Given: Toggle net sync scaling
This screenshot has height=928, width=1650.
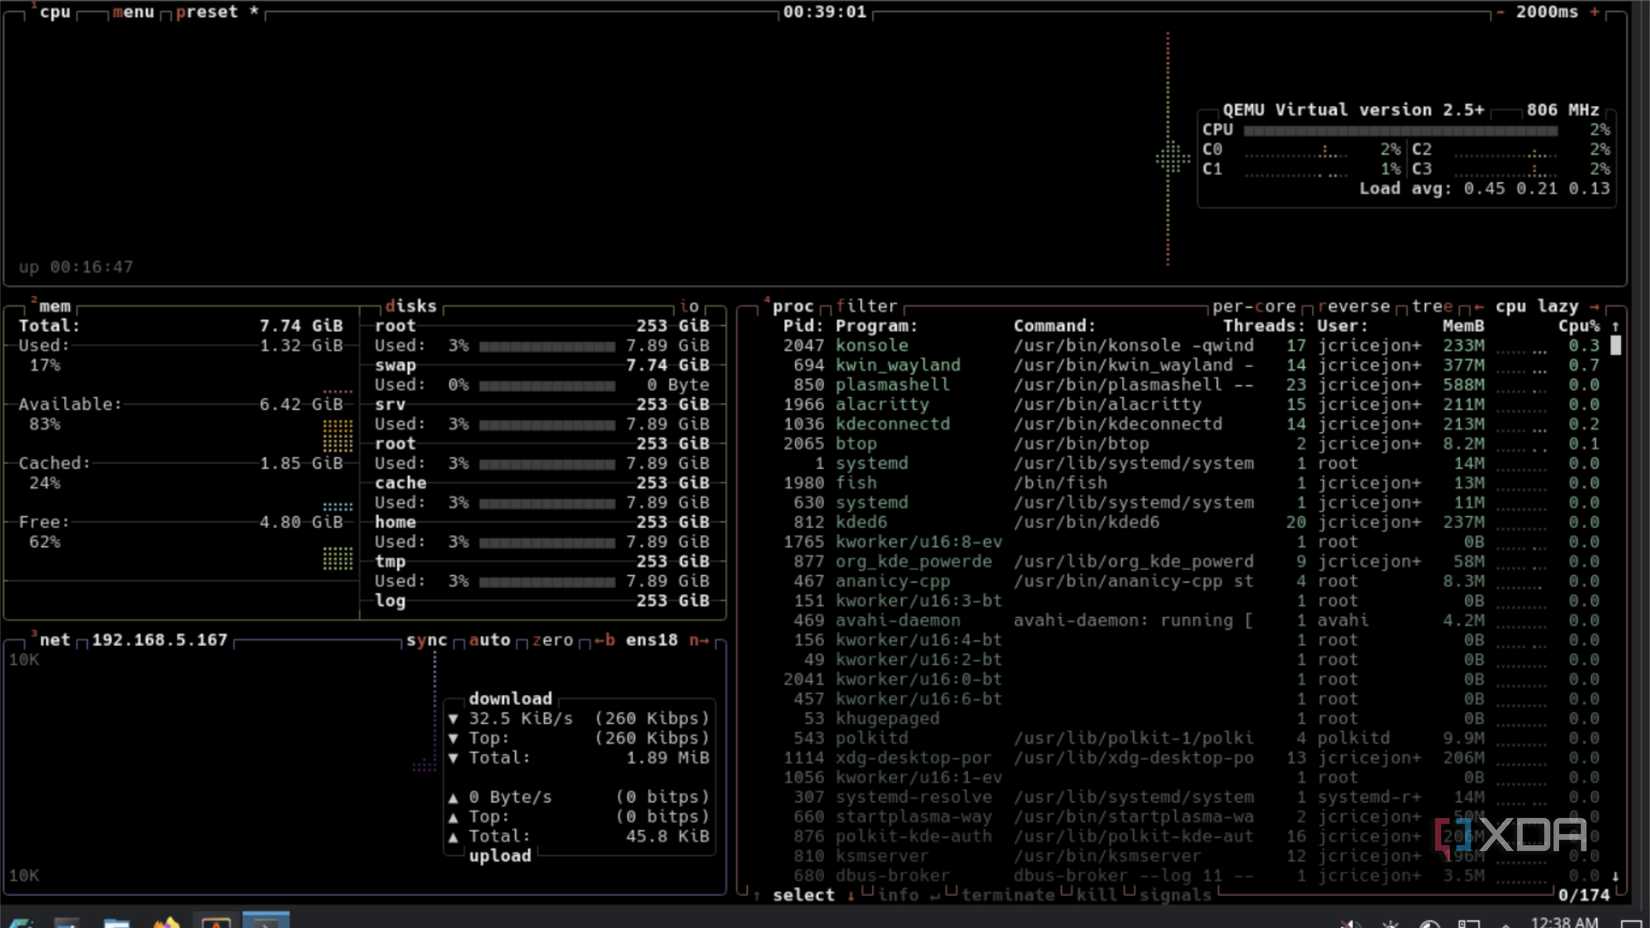Looking at the screenshot, I should [x=427, y=640].
